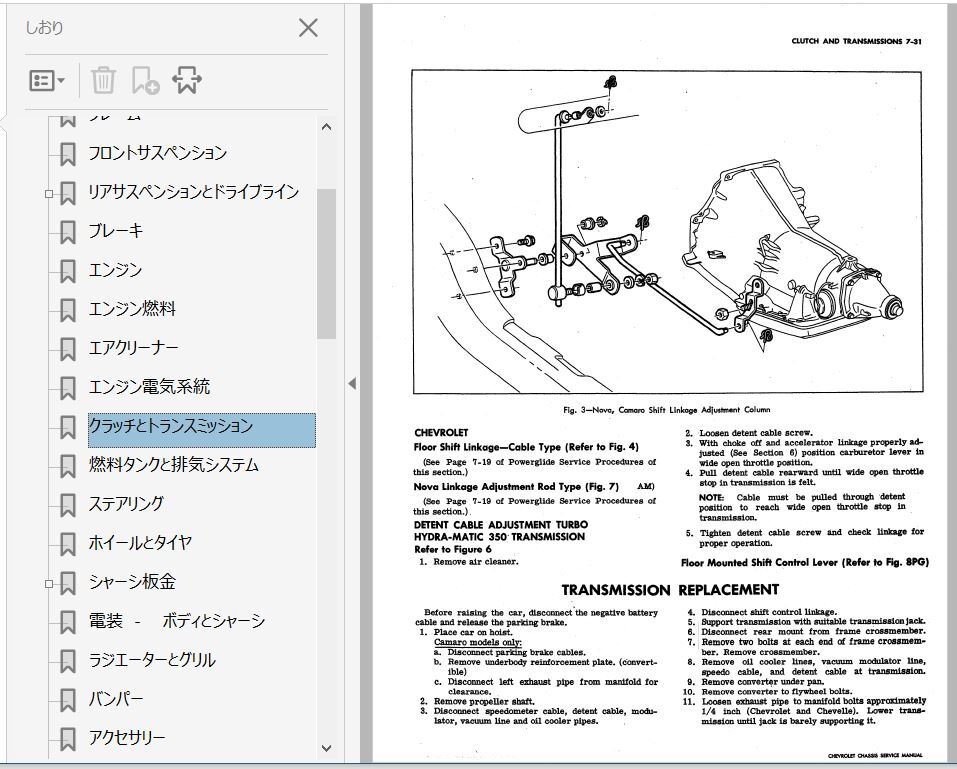Click CHEVROLET heading in document page
957x769 pixels.
pos(441,433)
